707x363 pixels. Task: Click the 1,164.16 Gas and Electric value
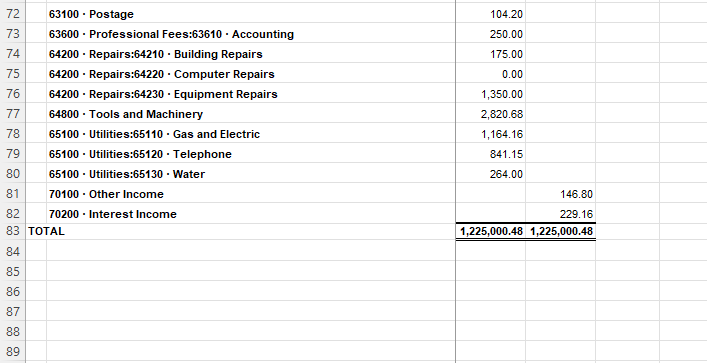coord(502,134)
